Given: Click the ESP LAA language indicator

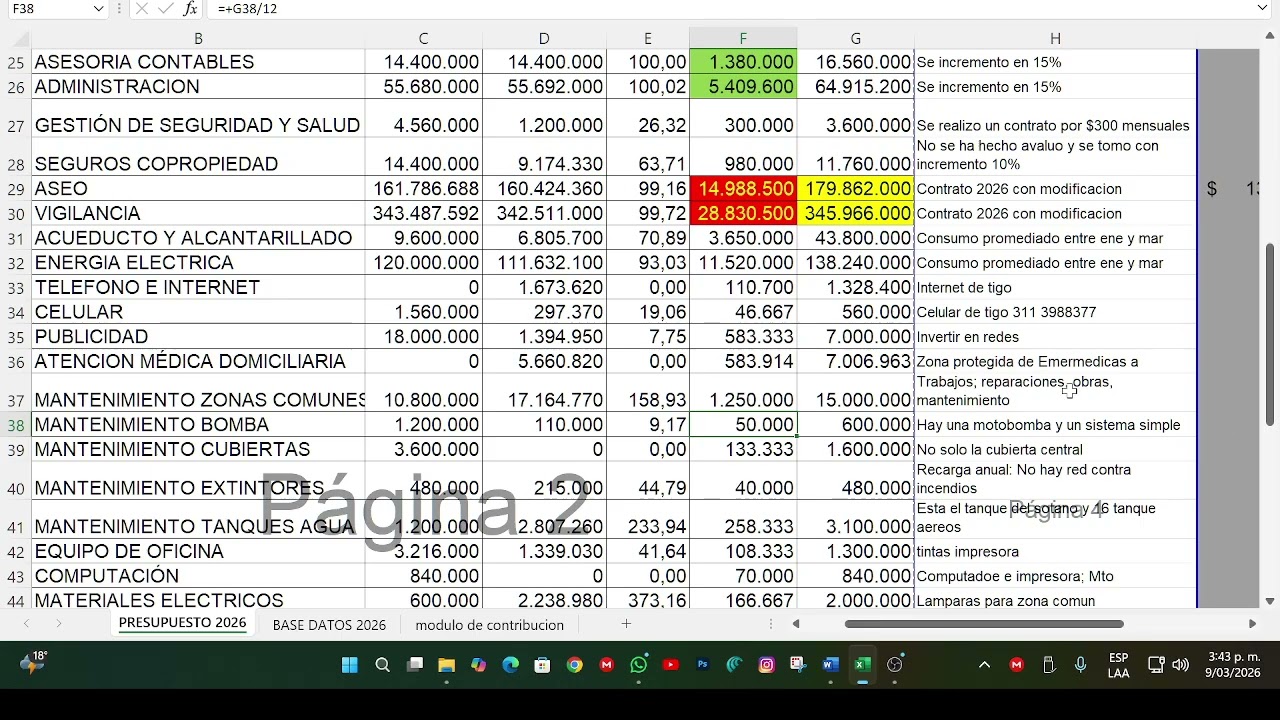Looking at the screenshot, I should [1119, 665].
